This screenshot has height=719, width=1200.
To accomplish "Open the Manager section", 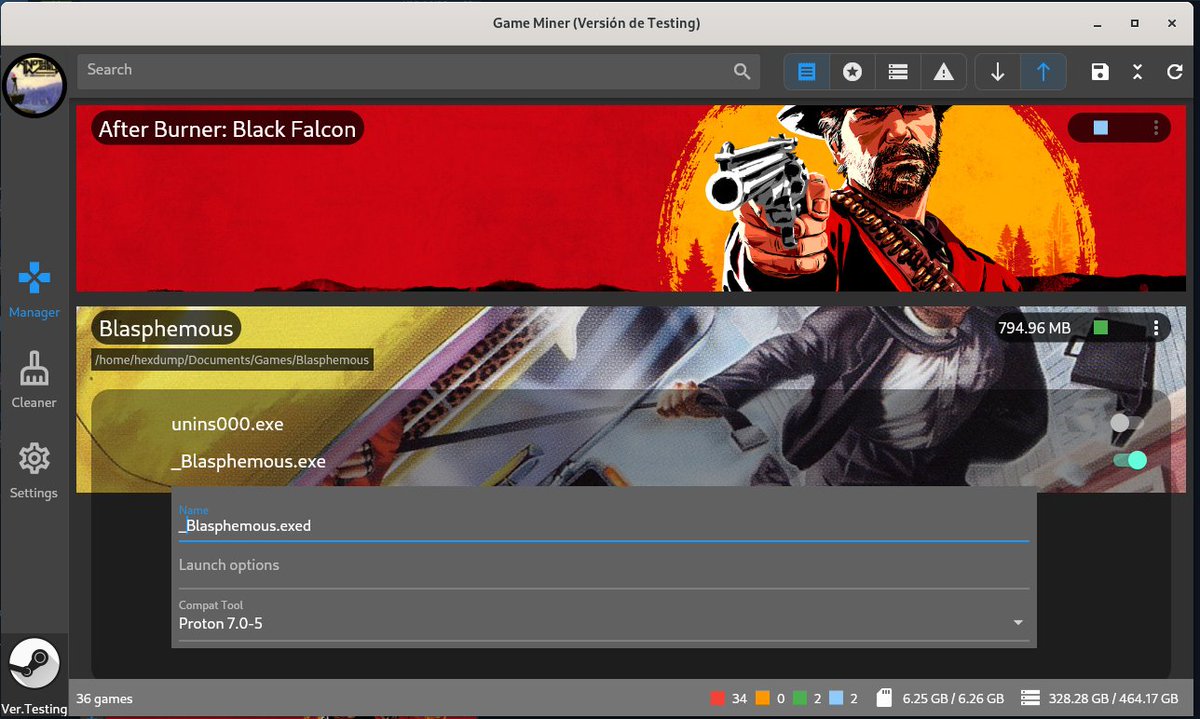I will [34, 290].
